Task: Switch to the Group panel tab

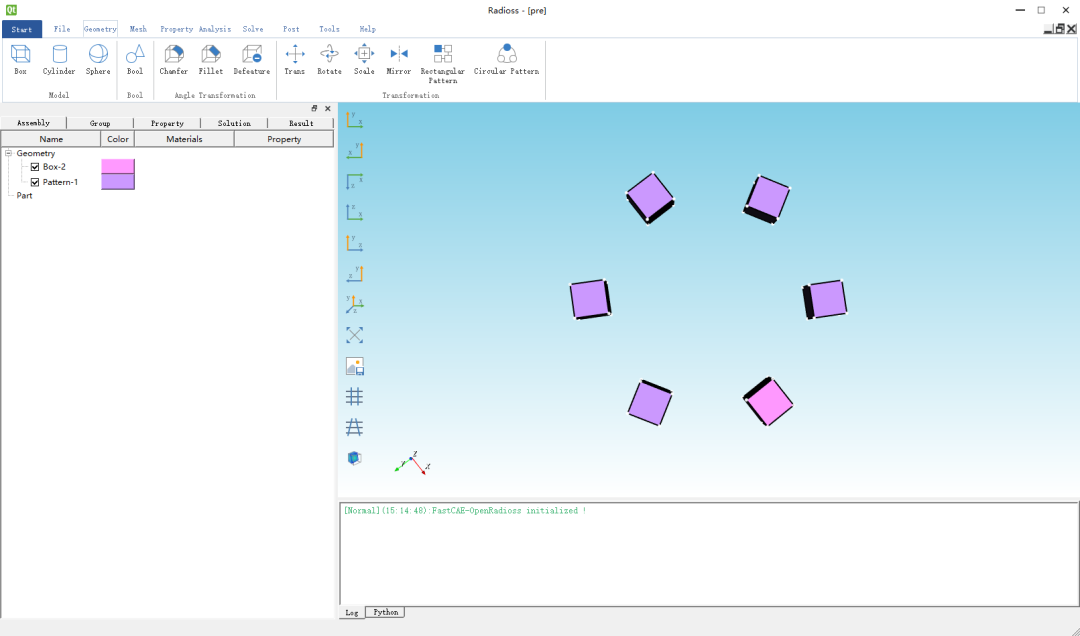Action: pyautogui.click(x=100, y=123)
